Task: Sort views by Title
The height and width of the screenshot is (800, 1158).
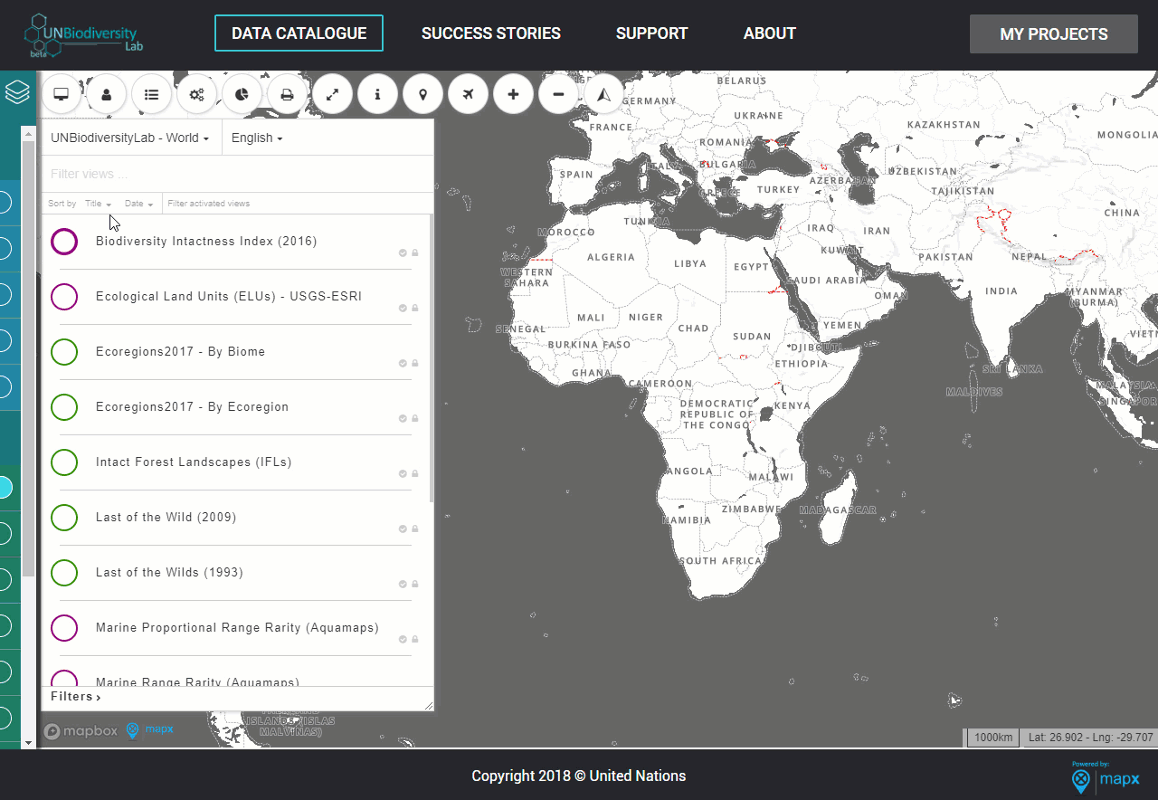Action: pyautogui.click(x=98, y=204)
